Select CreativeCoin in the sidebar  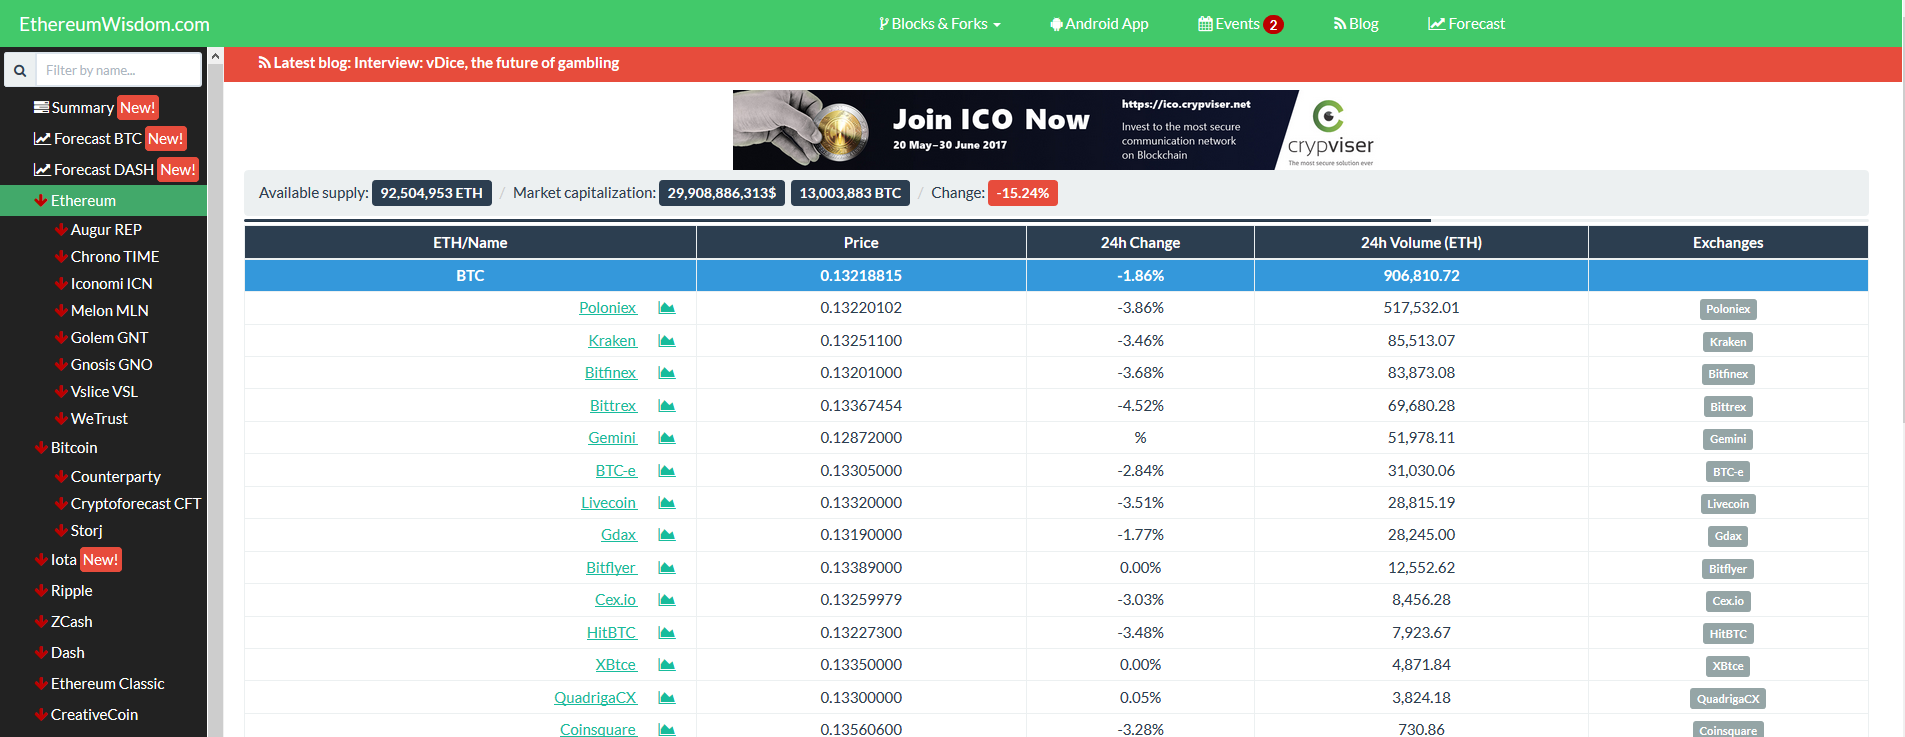point(94,714)
